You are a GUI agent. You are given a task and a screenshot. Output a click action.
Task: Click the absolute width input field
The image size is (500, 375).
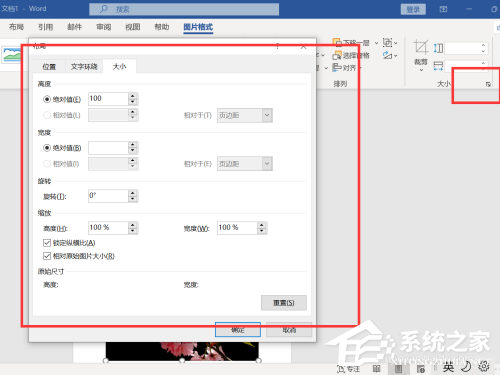pyautogui.click(x=108, y=148)
